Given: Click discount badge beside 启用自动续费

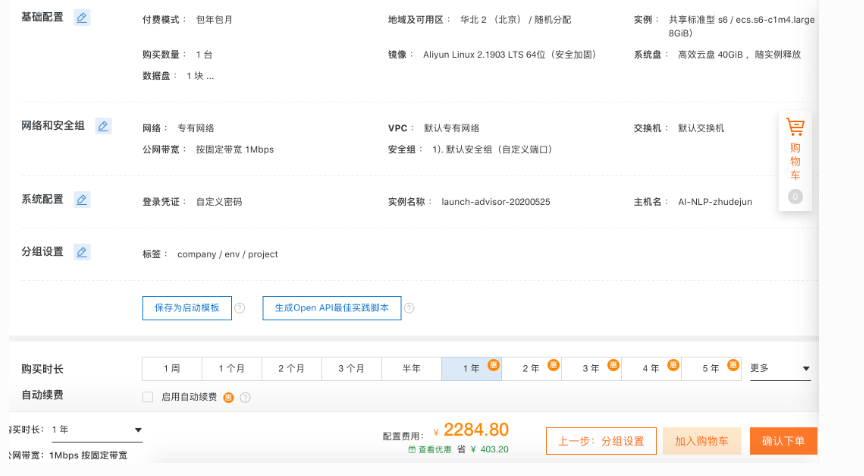Looking at the screenshot, I should pyautogui.click(x=228, y=398).
